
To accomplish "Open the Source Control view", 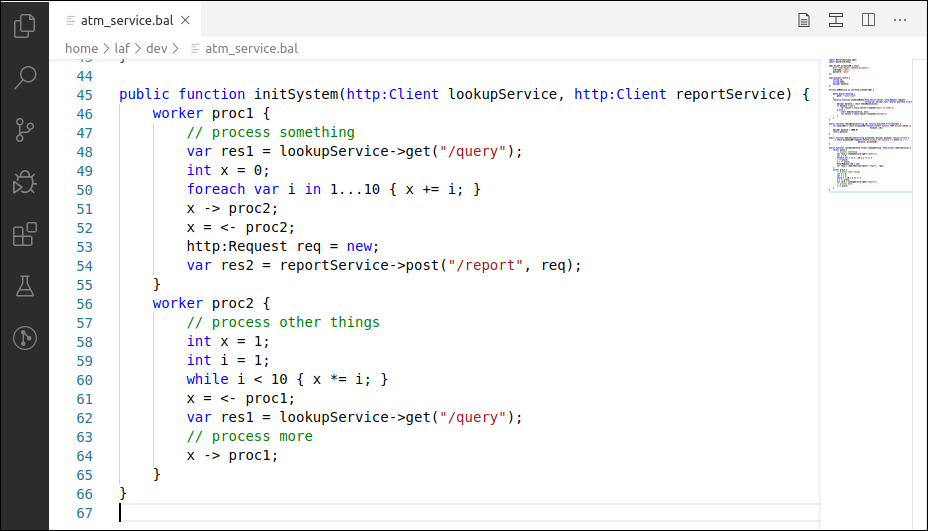I will click(24, 130).
